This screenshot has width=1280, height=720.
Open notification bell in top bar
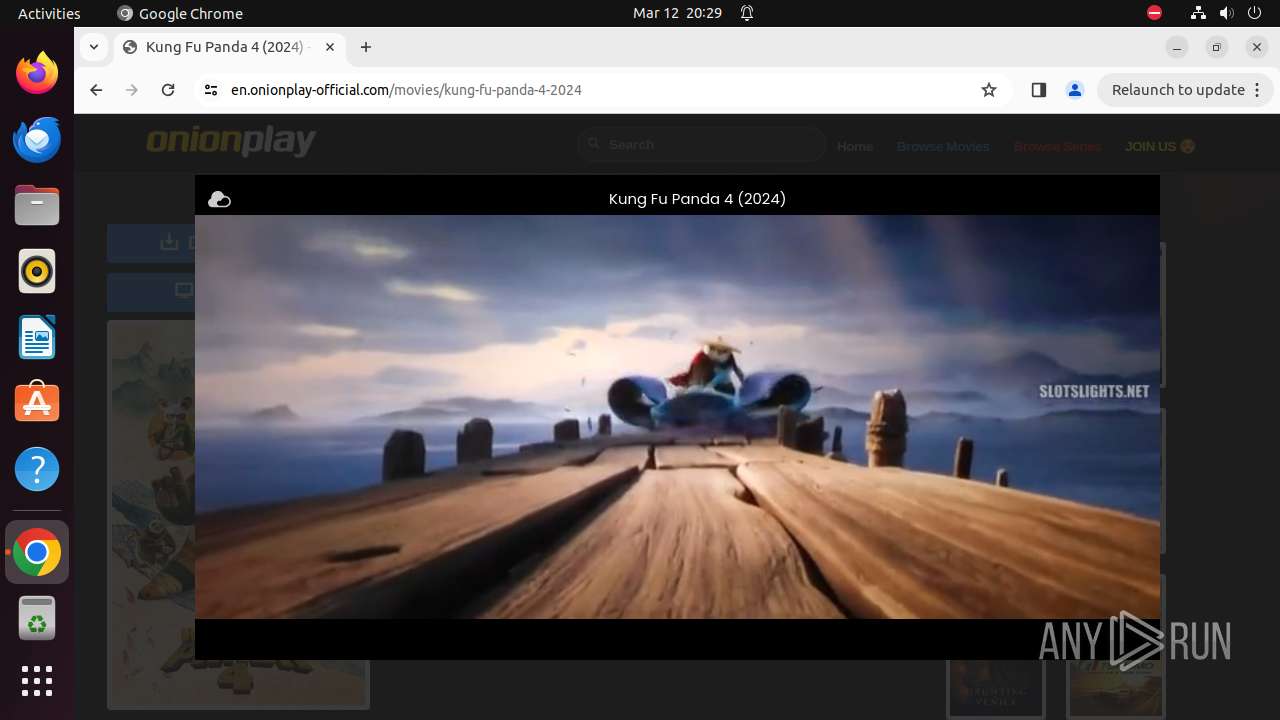(746, 13)
